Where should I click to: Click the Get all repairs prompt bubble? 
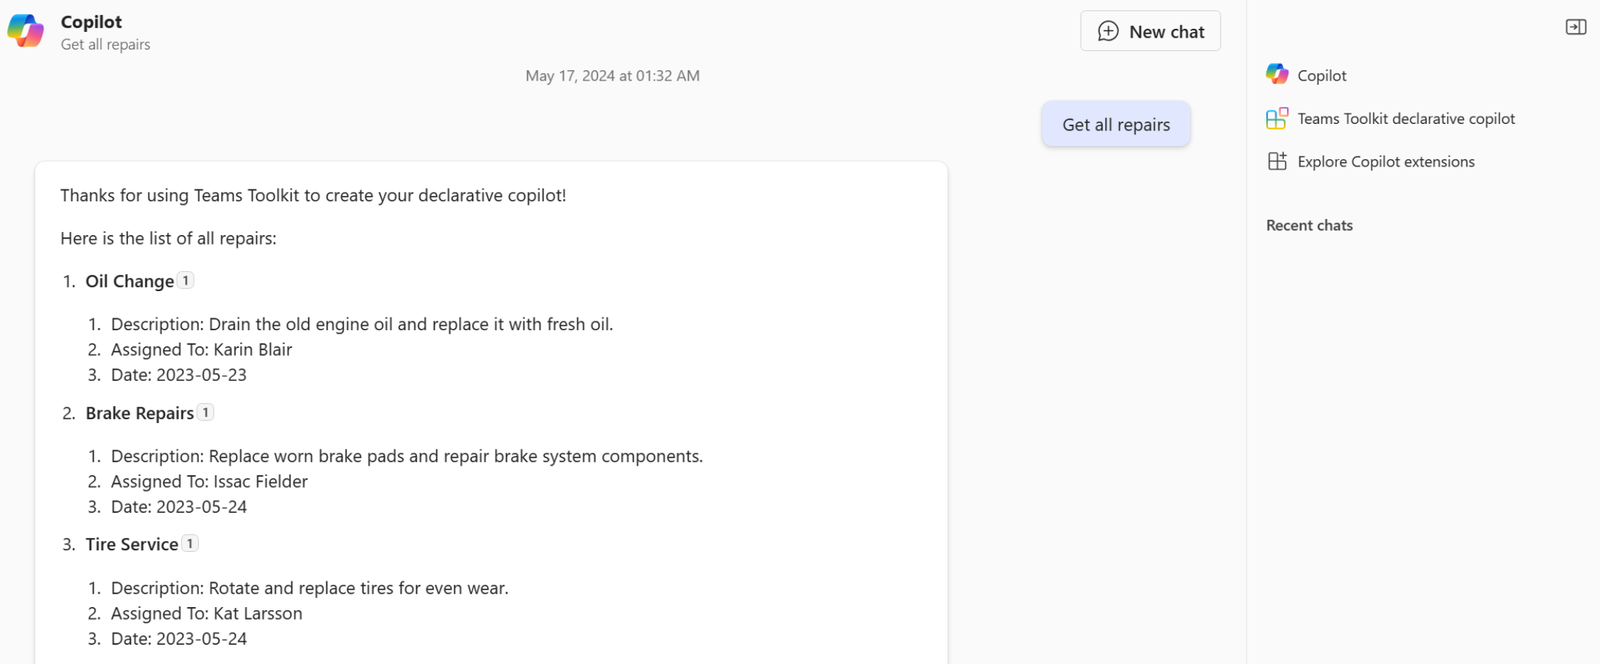point(1115,124)
